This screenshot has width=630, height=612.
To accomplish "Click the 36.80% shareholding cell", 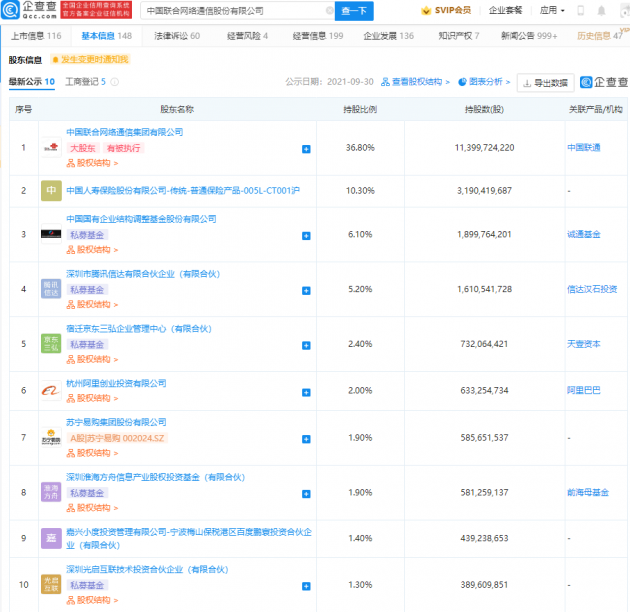I will tap(360, 147).
